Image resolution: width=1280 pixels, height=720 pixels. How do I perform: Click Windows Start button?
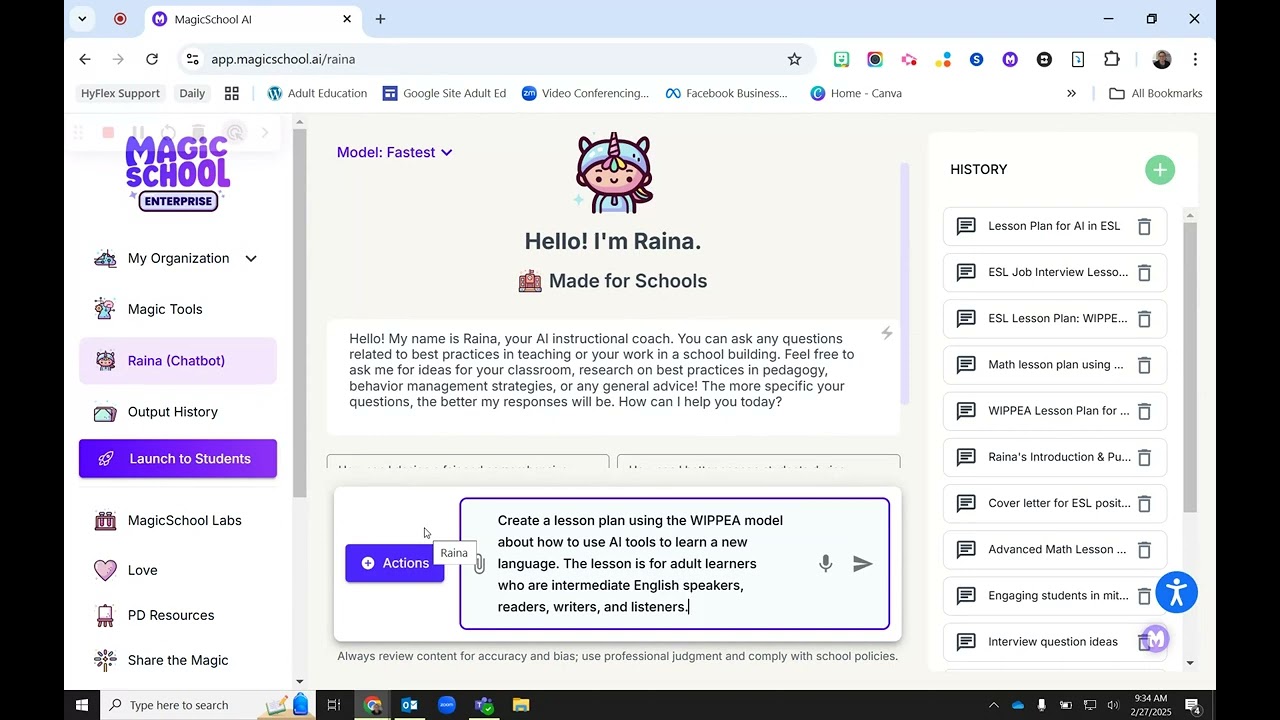[x=82, y=705]
